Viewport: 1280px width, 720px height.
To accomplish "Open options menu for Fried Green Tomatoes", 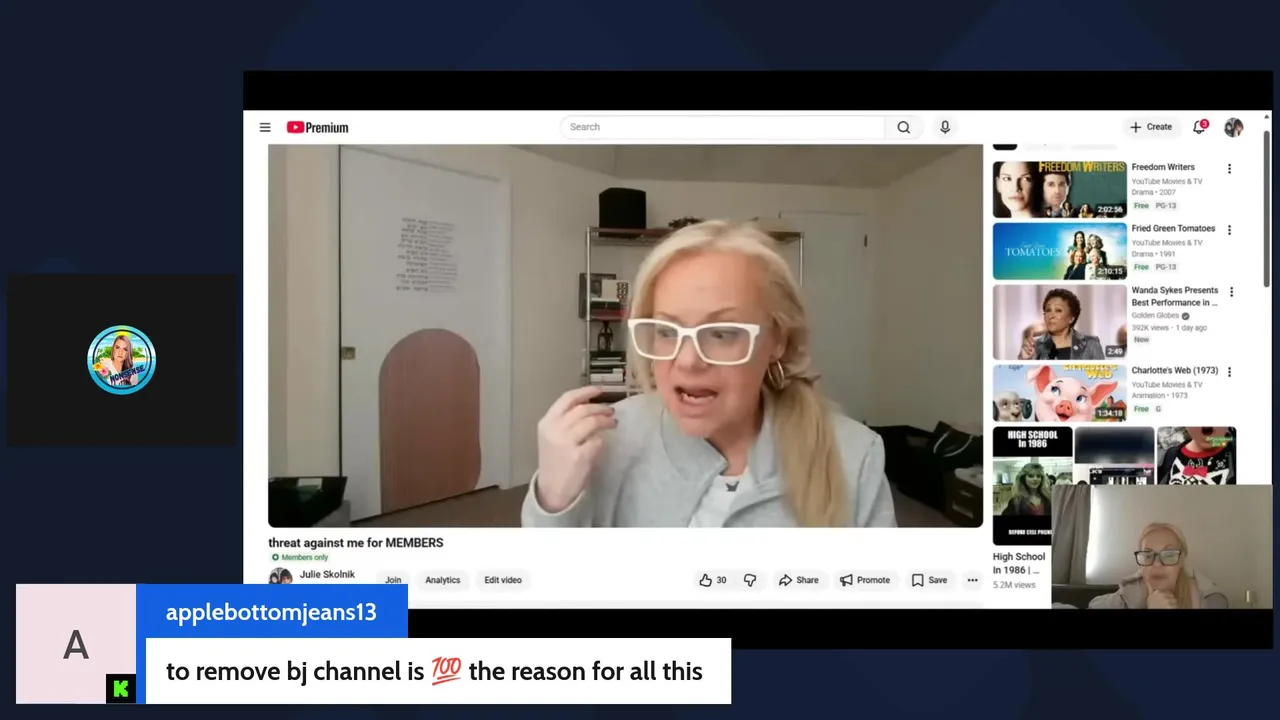I will click(x=1229, y=230).
